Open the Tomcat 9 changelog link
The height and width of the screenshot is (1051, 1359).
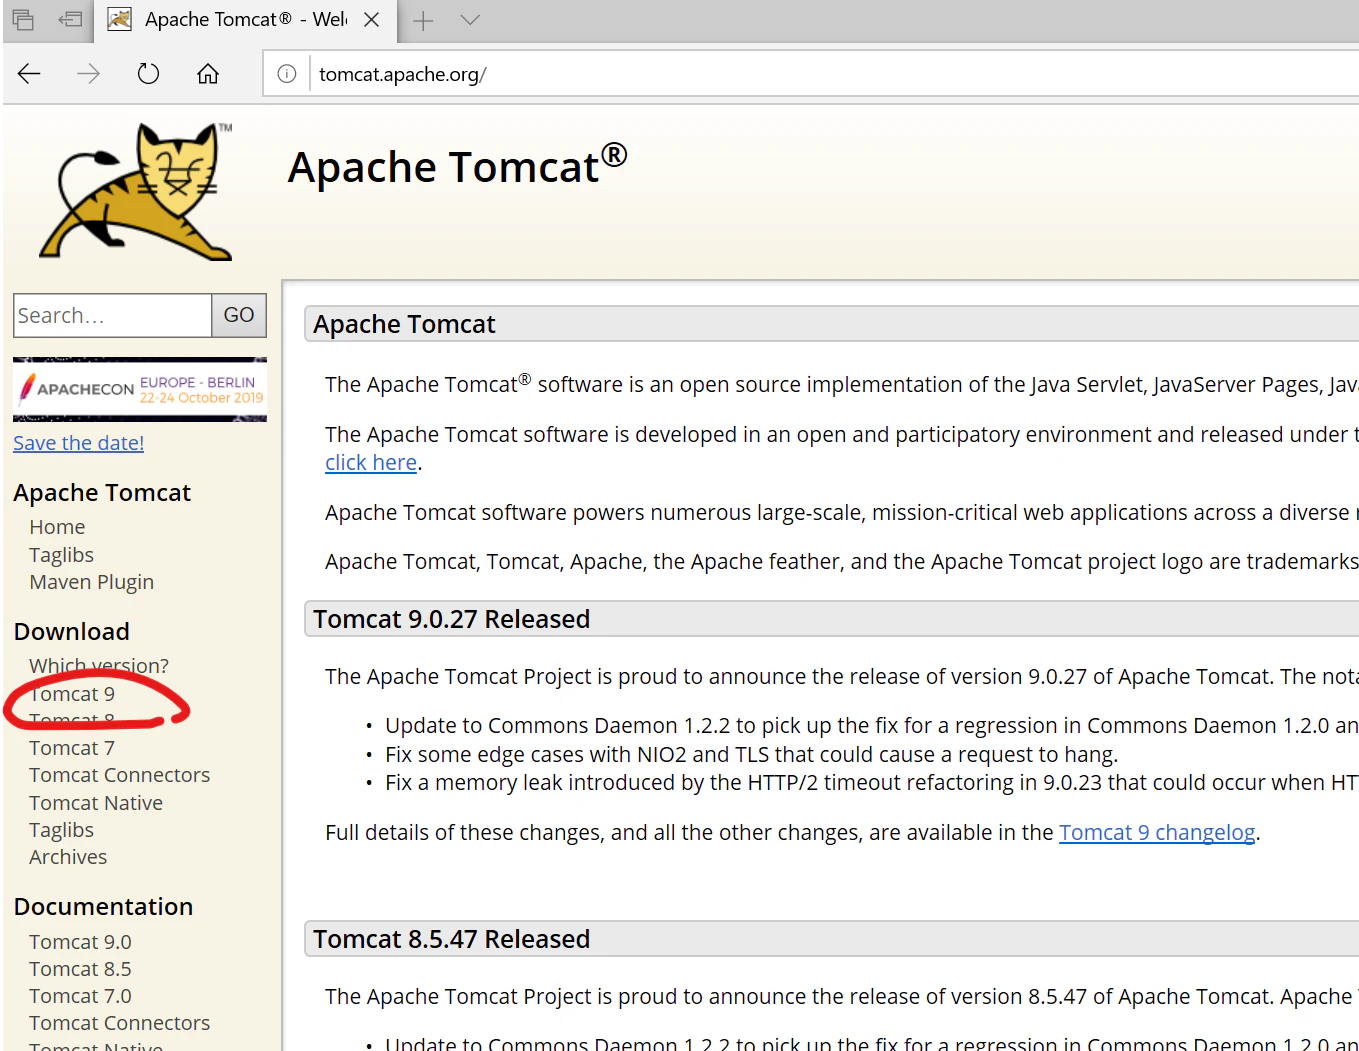(x=1157, y=832)
